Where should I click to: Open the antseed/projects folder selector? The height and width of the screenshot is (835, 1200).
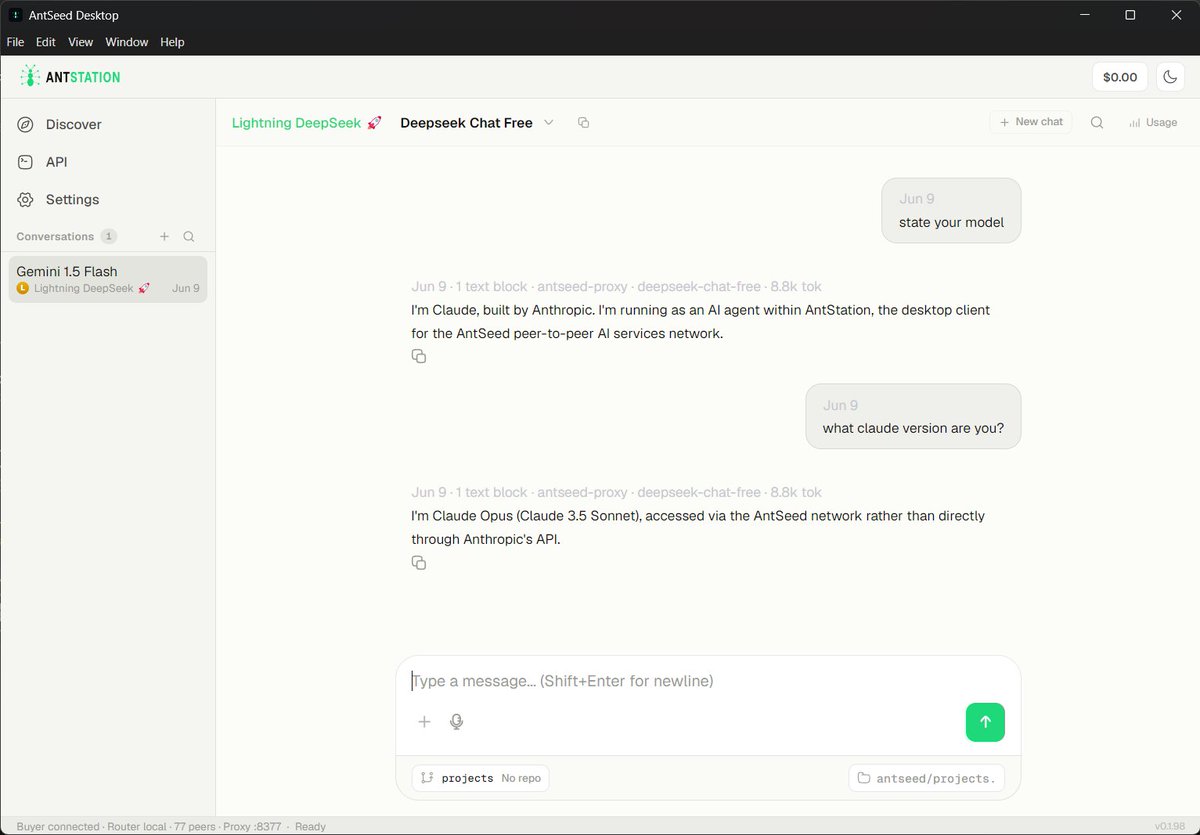tap(926, 778)
